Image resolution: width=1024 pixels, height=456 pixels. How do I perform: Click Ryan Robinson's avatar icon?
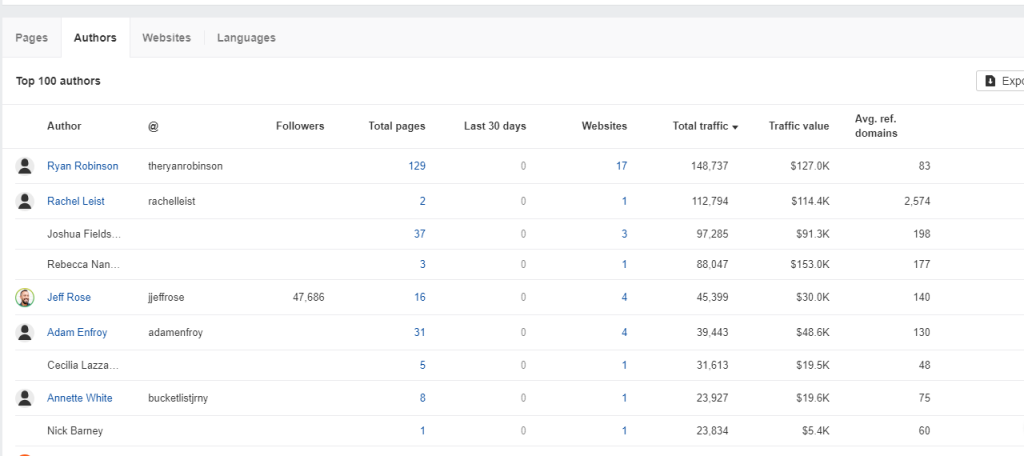(x=25, y=166)
